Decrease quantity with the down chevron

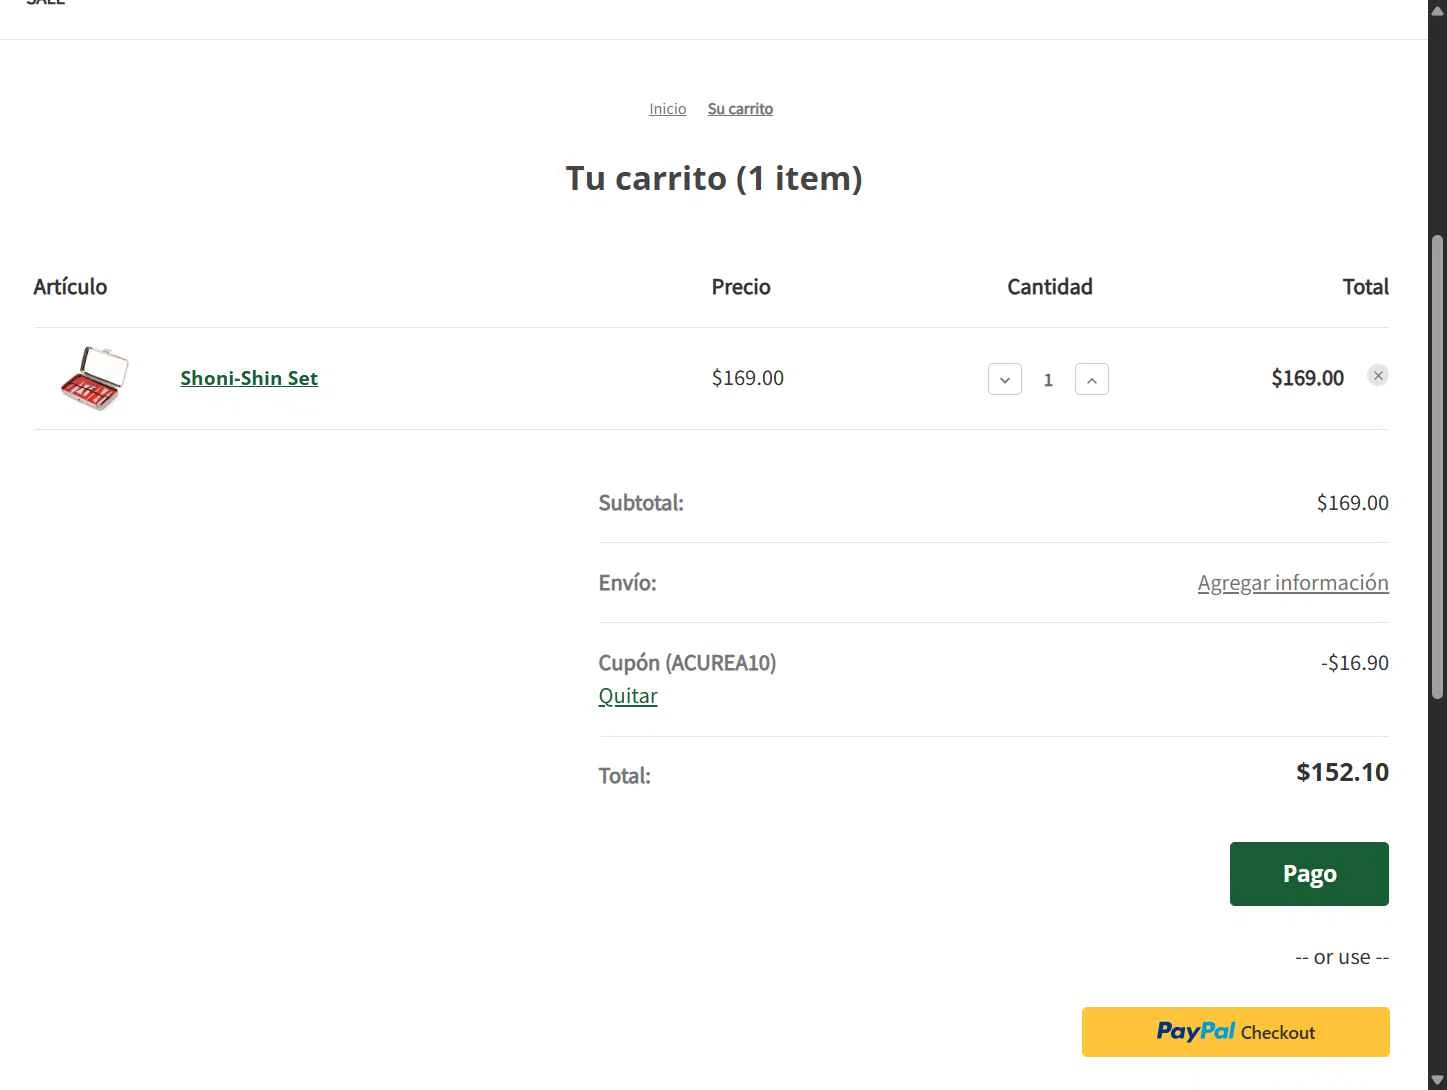(x=1005, y=379)
